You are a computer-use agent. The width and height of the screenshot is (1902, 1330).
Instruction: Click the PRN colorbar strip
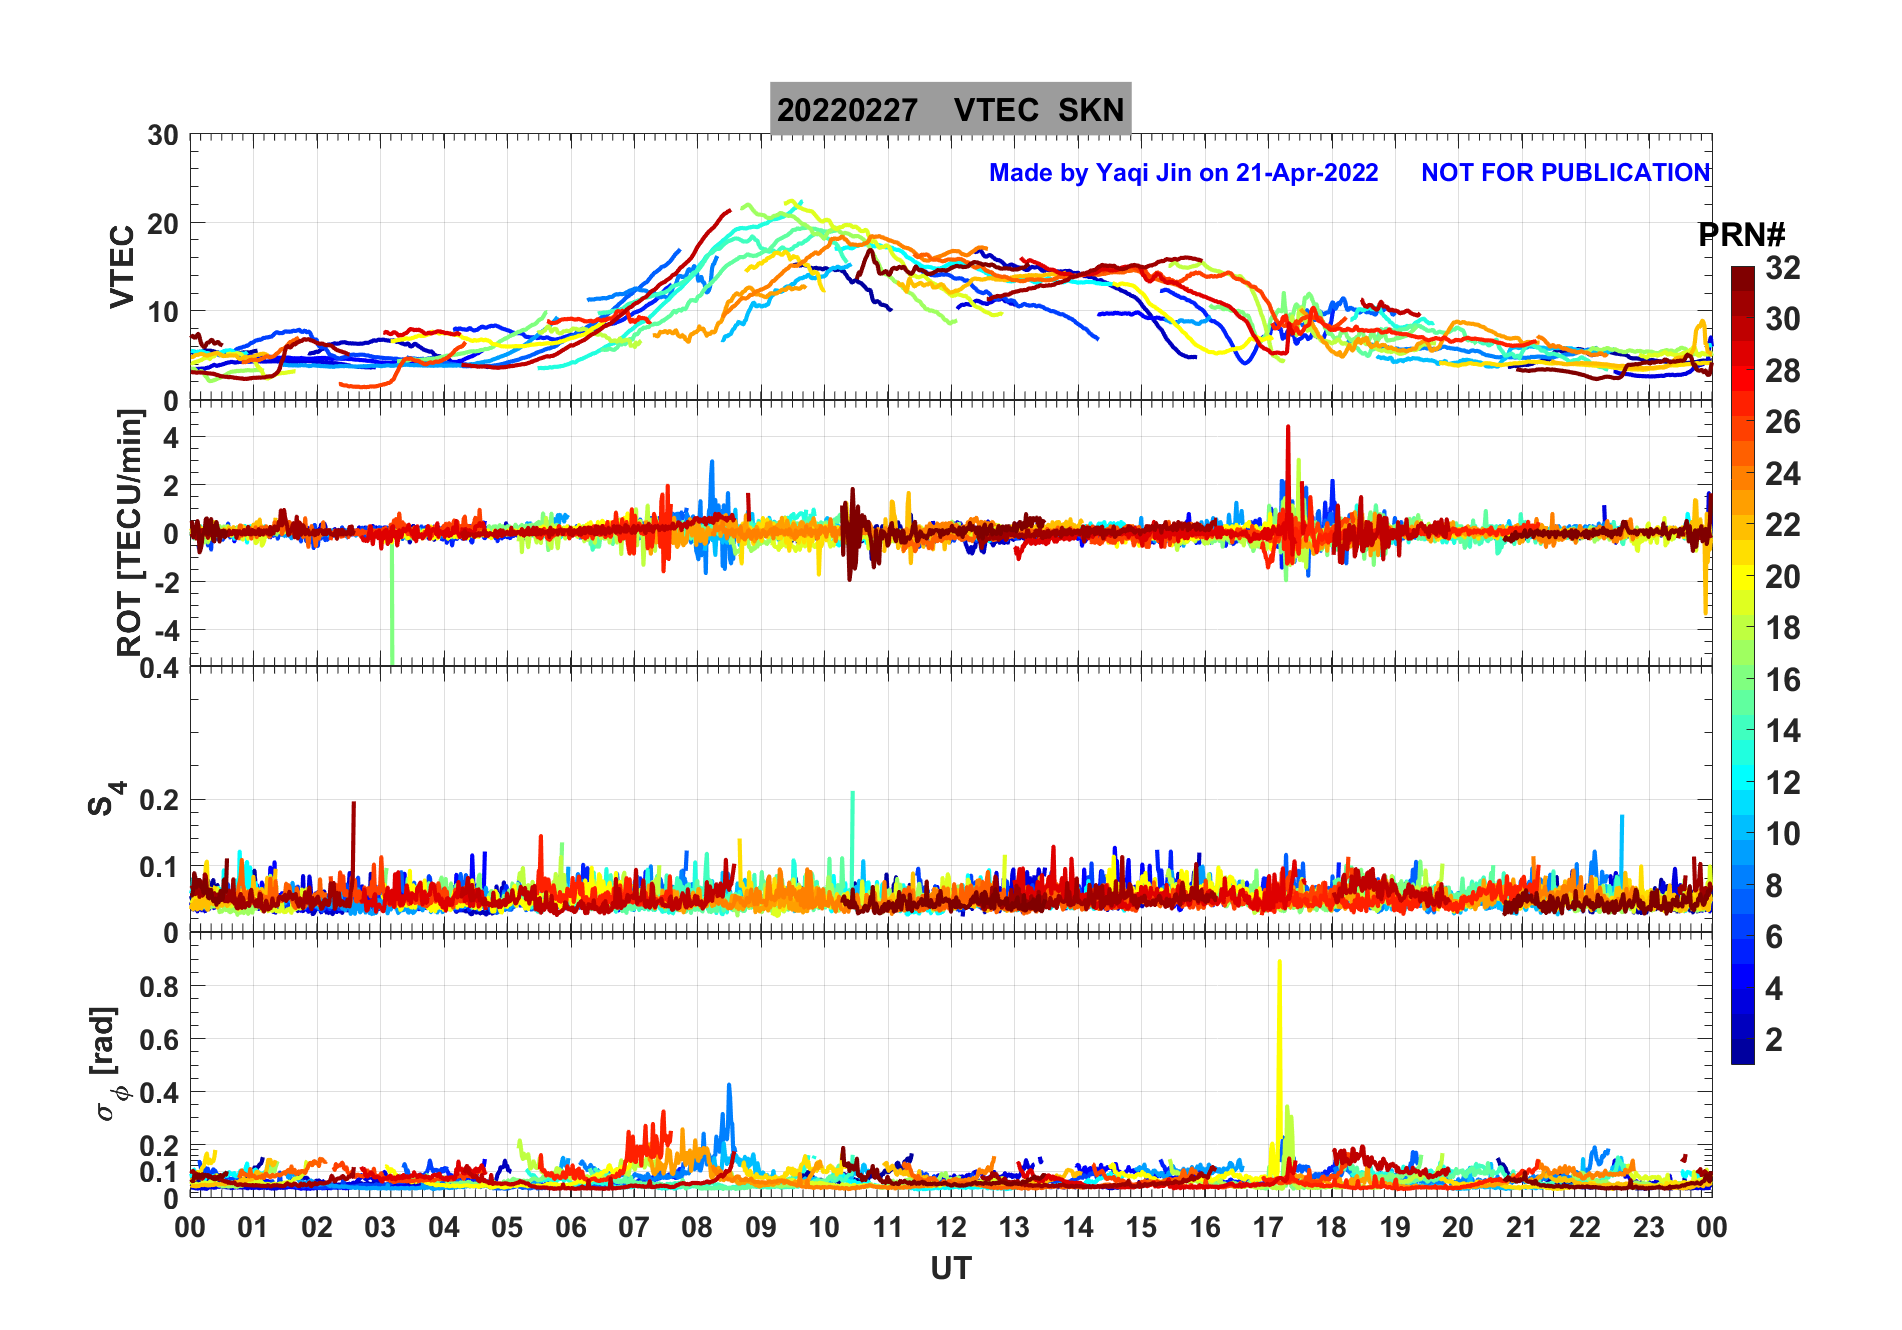[x=1742, y=665]
